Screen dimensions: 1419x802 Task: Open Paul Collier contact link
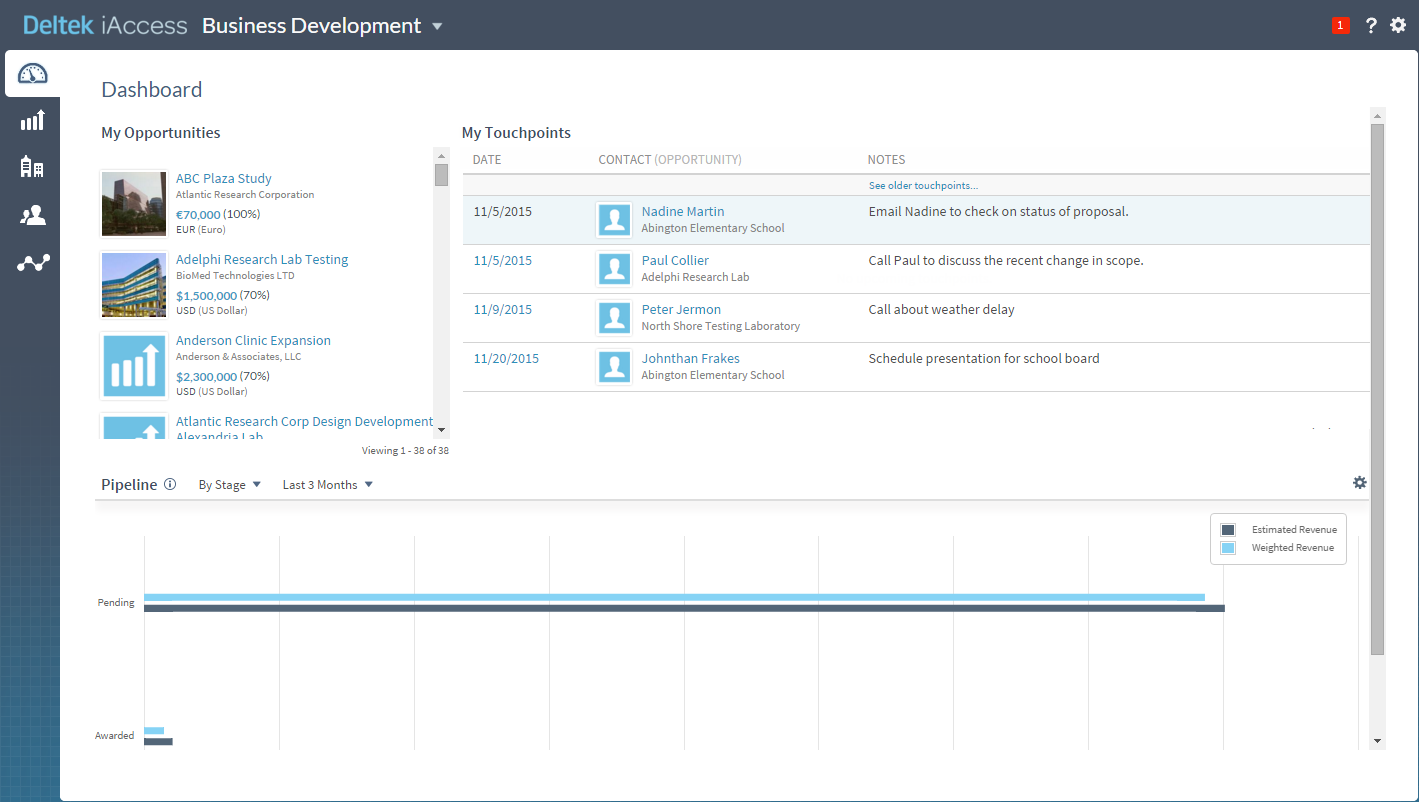pos(675,261)
